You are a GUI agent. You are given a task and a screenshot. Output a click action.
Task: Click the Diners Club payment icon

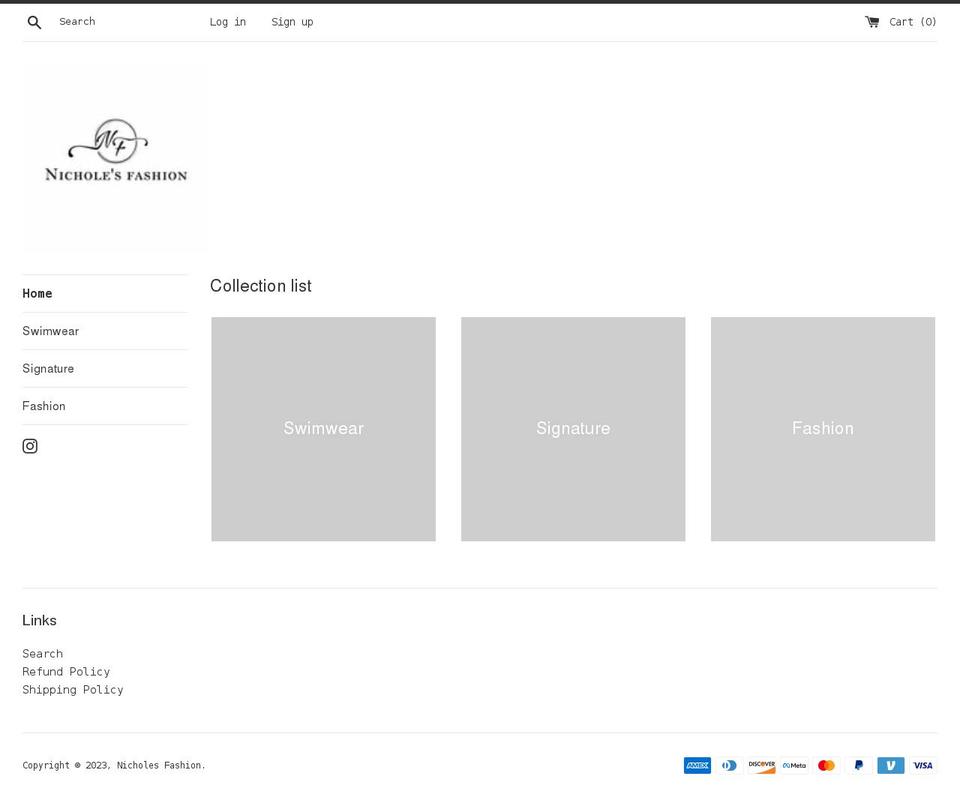click(x=729, y=765)
